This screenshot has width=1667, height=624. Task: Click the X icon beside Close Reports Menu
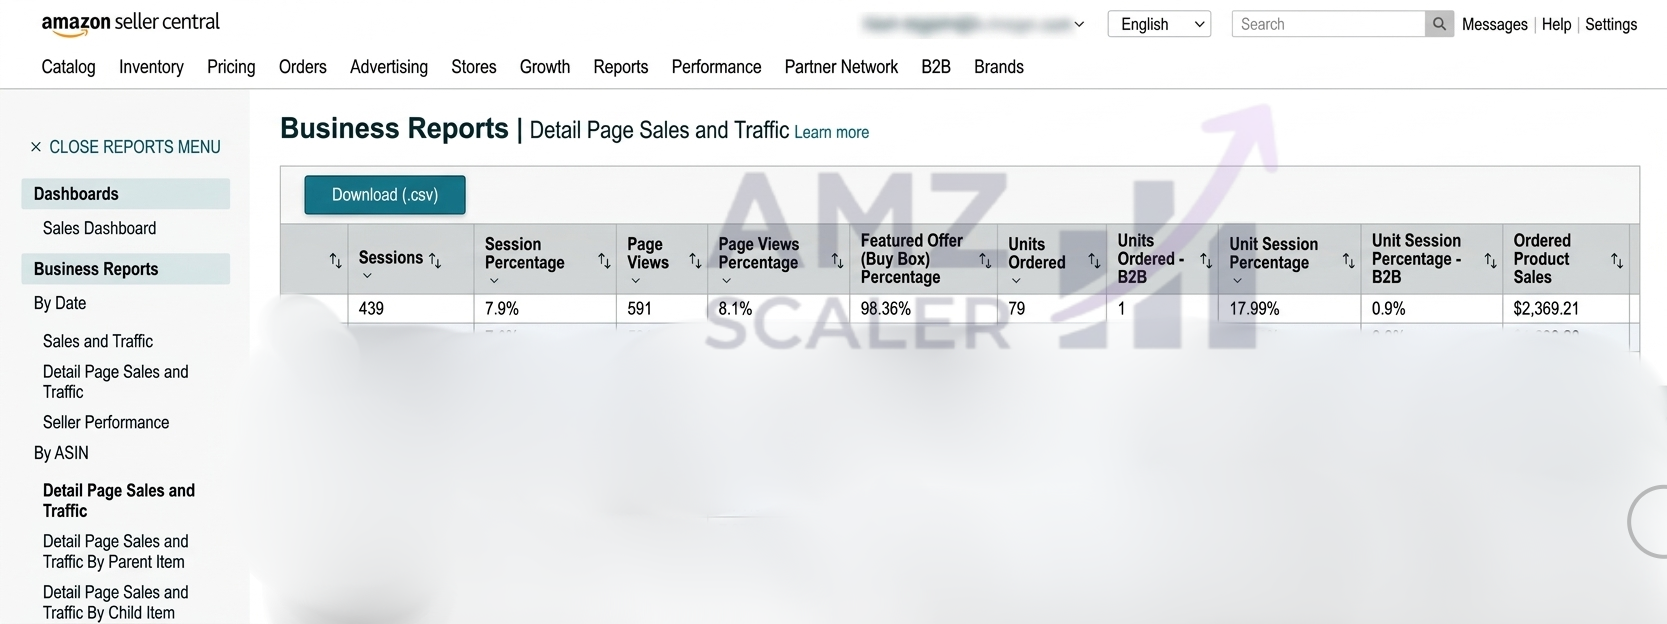(x=36, y=147)
